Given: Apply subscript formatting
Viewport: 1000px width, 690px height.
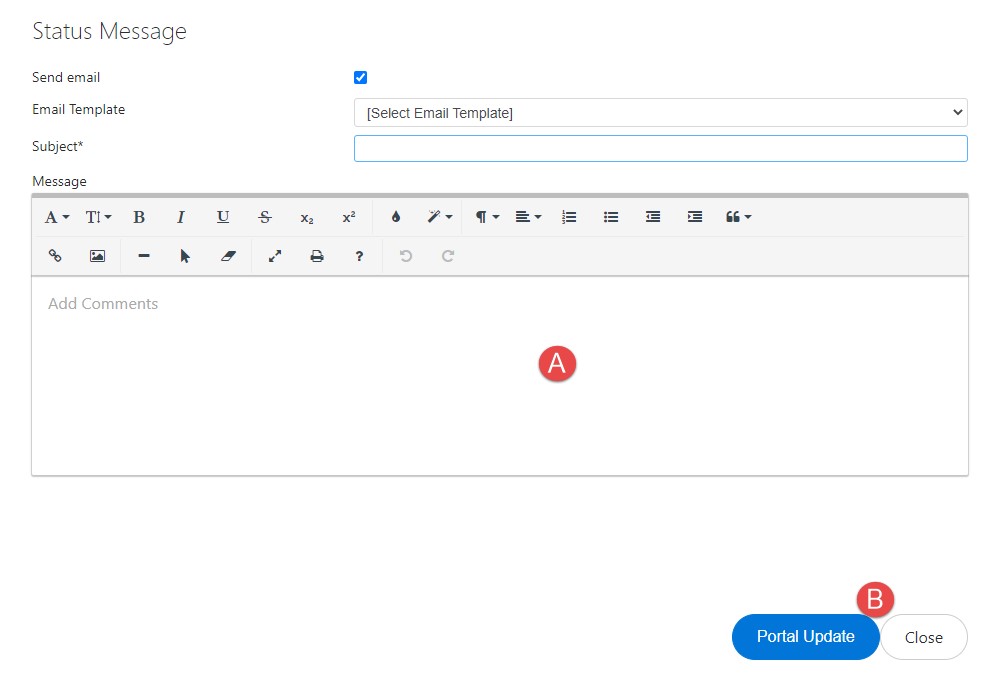Looking at the screenshot, I should pyautogui.click(x=307, y=217).
